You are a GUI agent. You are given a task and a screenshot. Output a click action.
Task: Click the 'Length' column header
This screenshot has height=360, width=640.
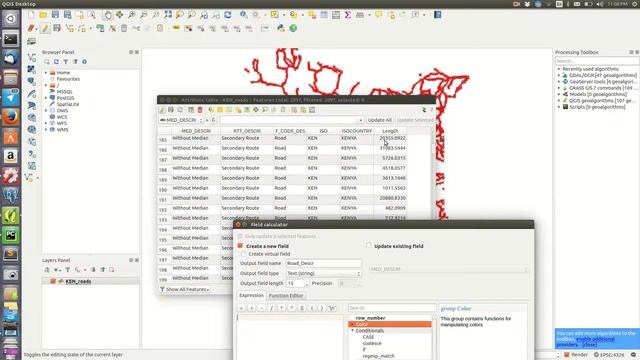(390, 131)
